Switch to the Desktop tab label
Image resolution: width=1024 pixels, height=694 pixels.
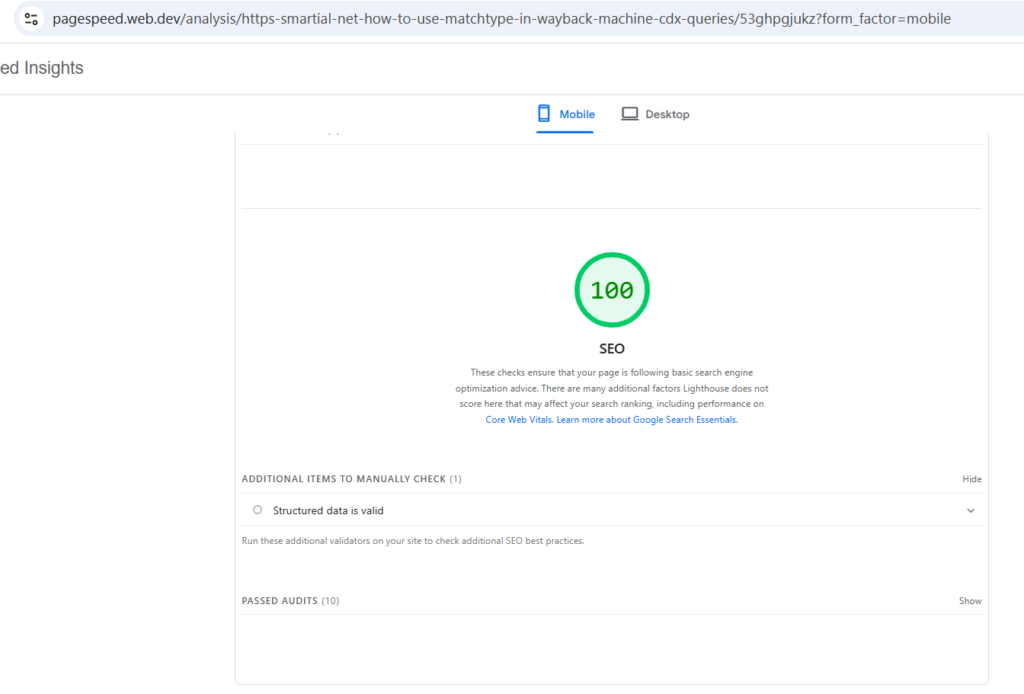pyautogui.click(x=667, y=114)
